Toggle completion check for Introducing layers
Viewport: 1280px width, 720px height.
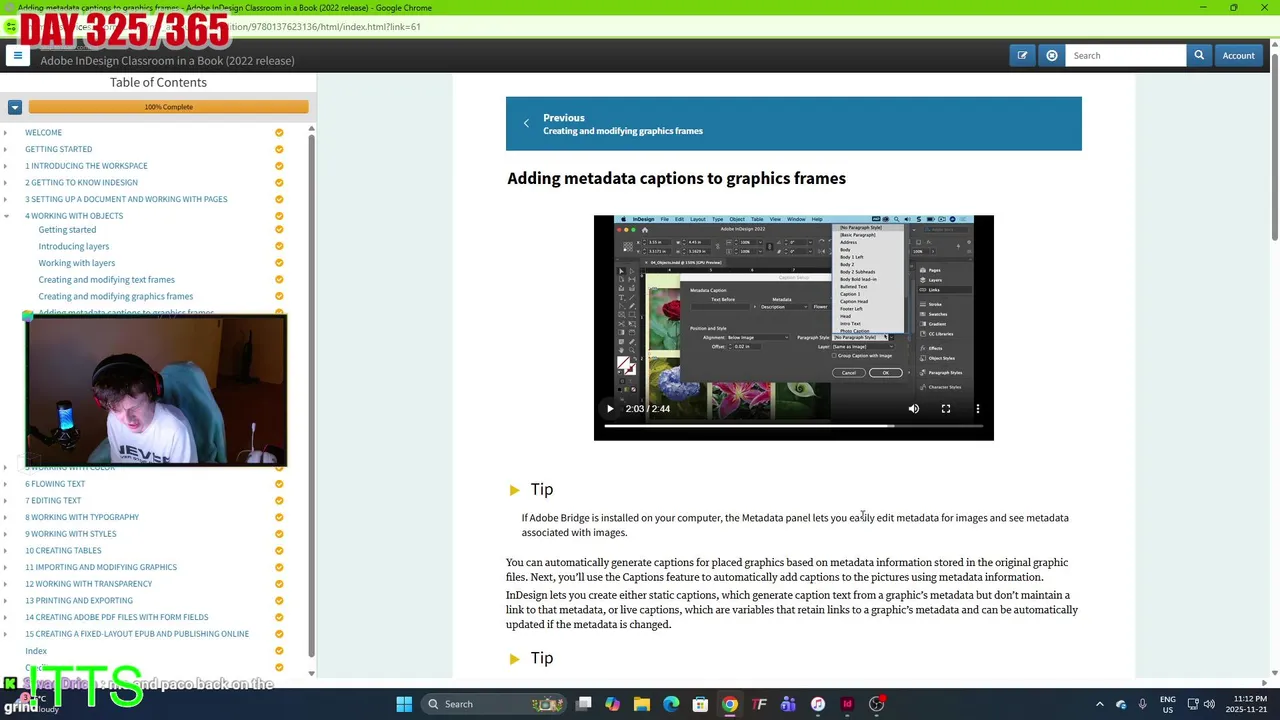279,246
